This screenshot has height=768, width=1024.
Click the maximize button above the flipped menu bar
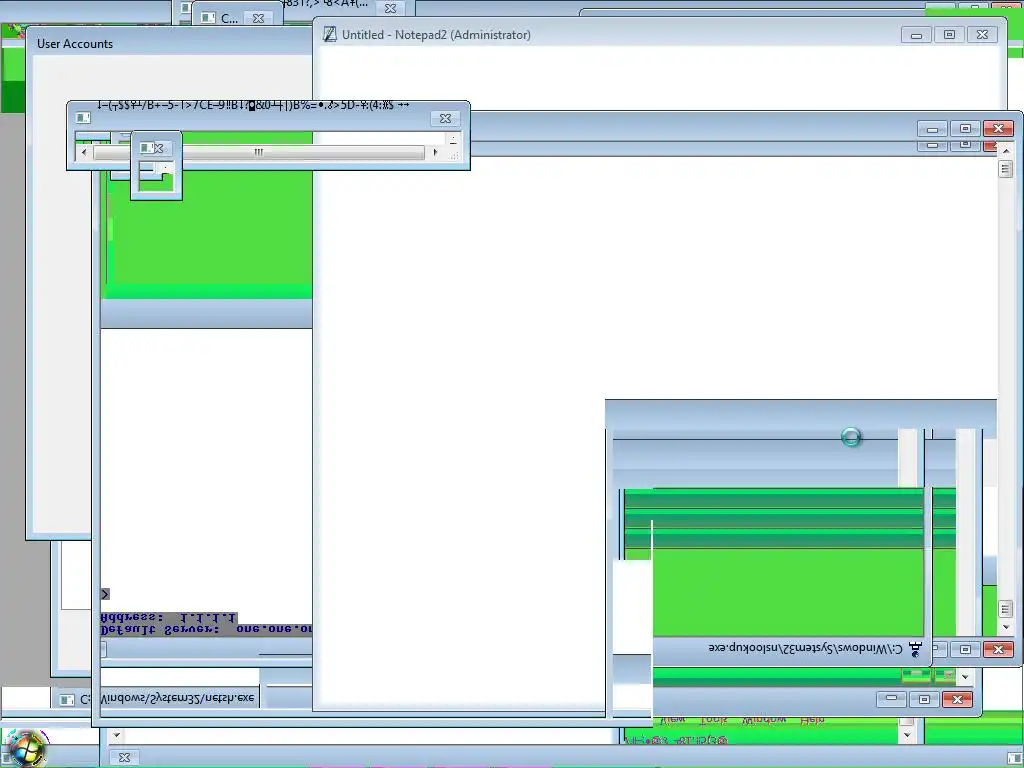[924, 699]
